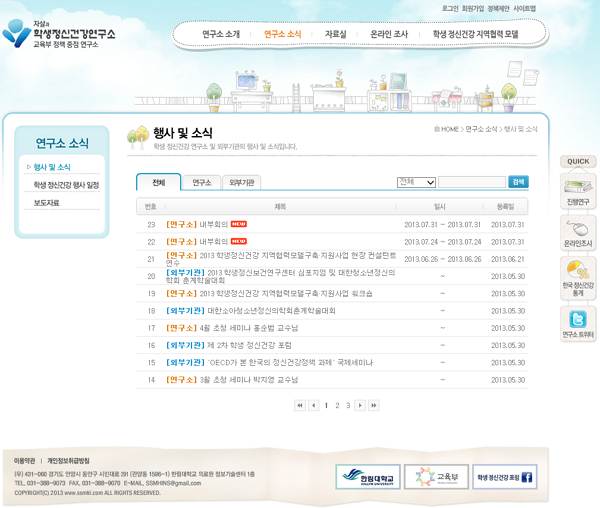Screen dimensions: 600x508
Task: Click the search text input field
Action: (472, 182)
